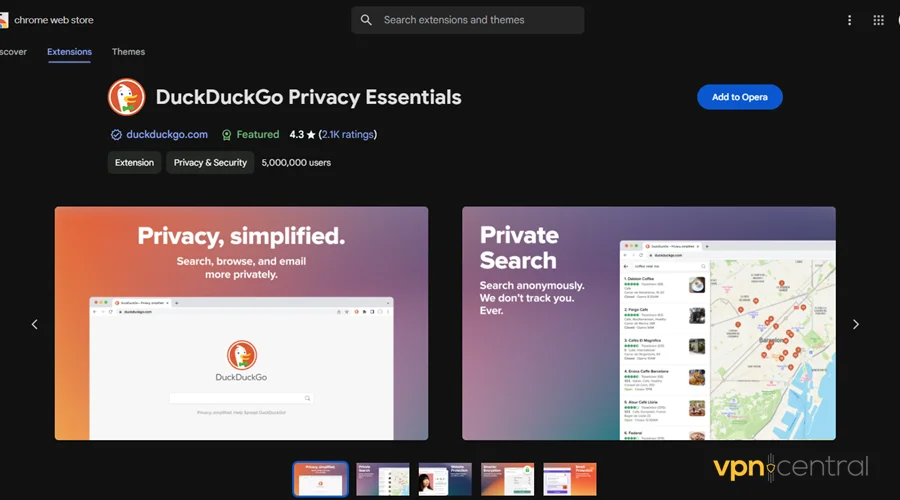
Task: Select the first Privacy simplified thumbnail
Action: (x=320, y=479)
